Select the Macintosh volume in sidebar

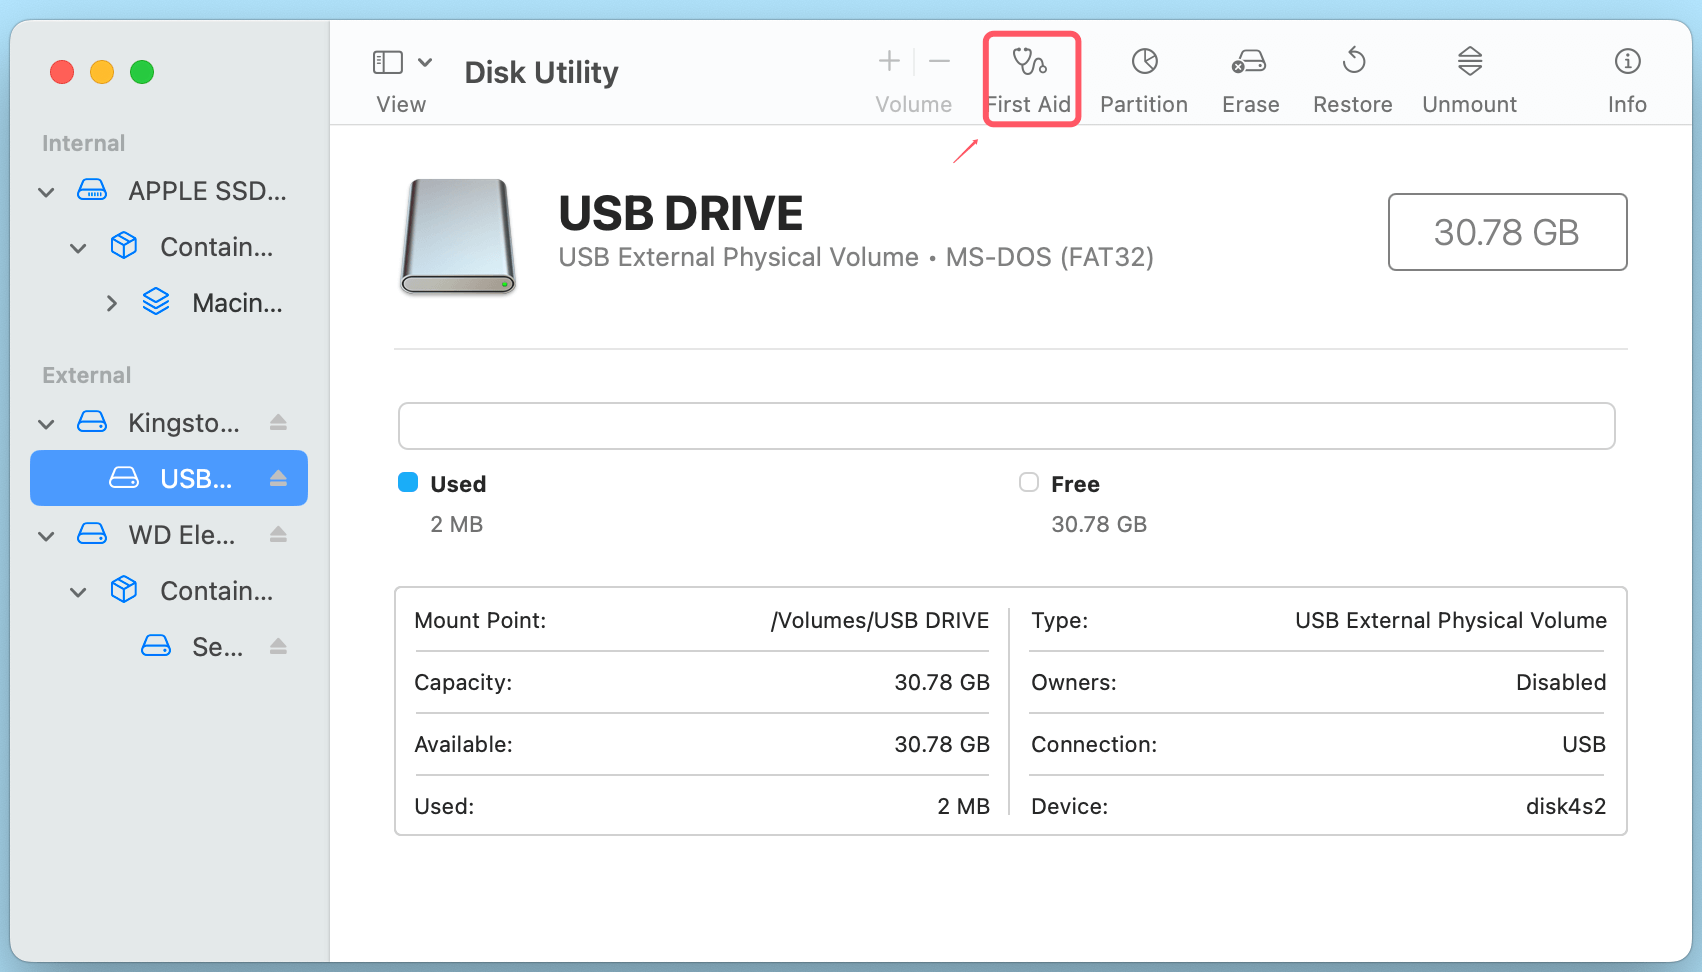(237, 302)
